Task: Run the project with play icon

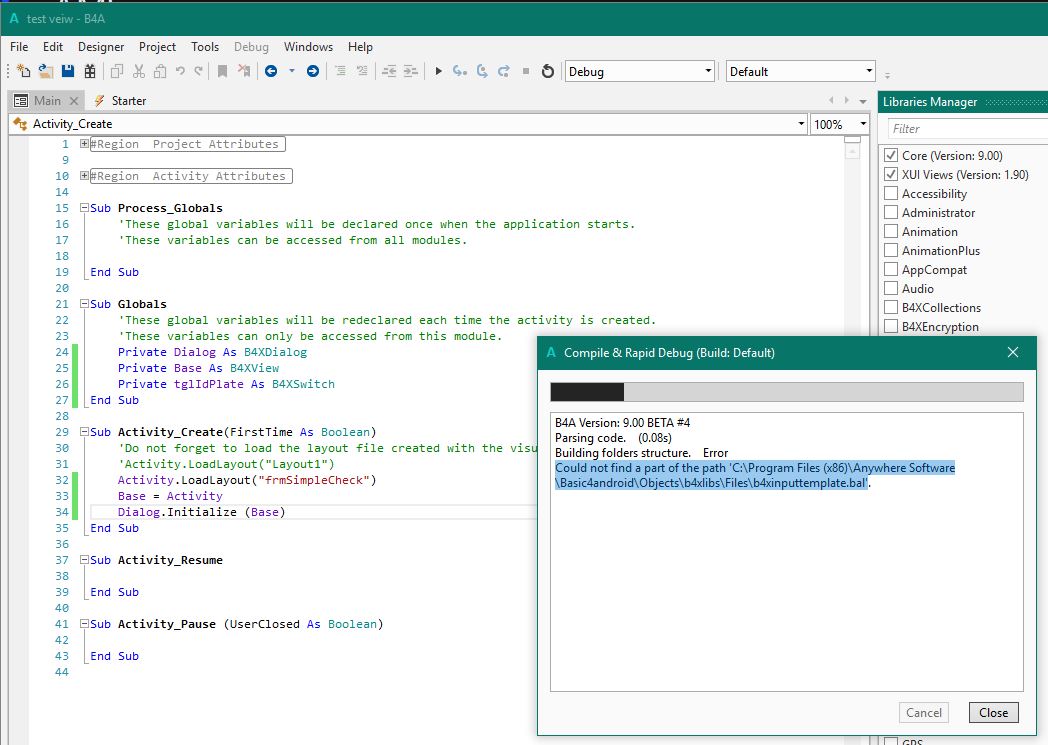Action: click(x=438, y=71)
